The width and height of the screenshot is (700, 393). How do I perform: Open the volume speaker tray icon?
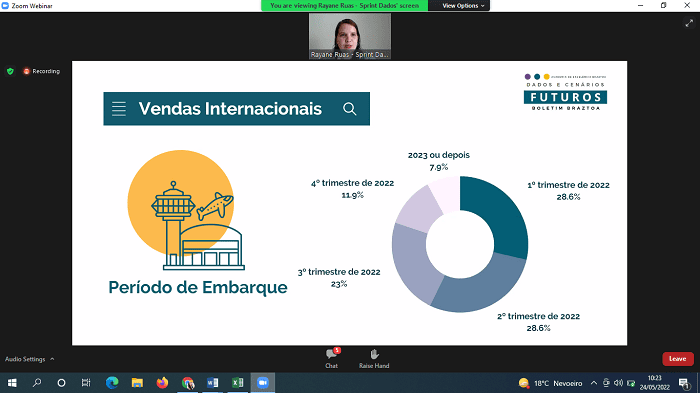pyautogui.click(x=618, y=383)
